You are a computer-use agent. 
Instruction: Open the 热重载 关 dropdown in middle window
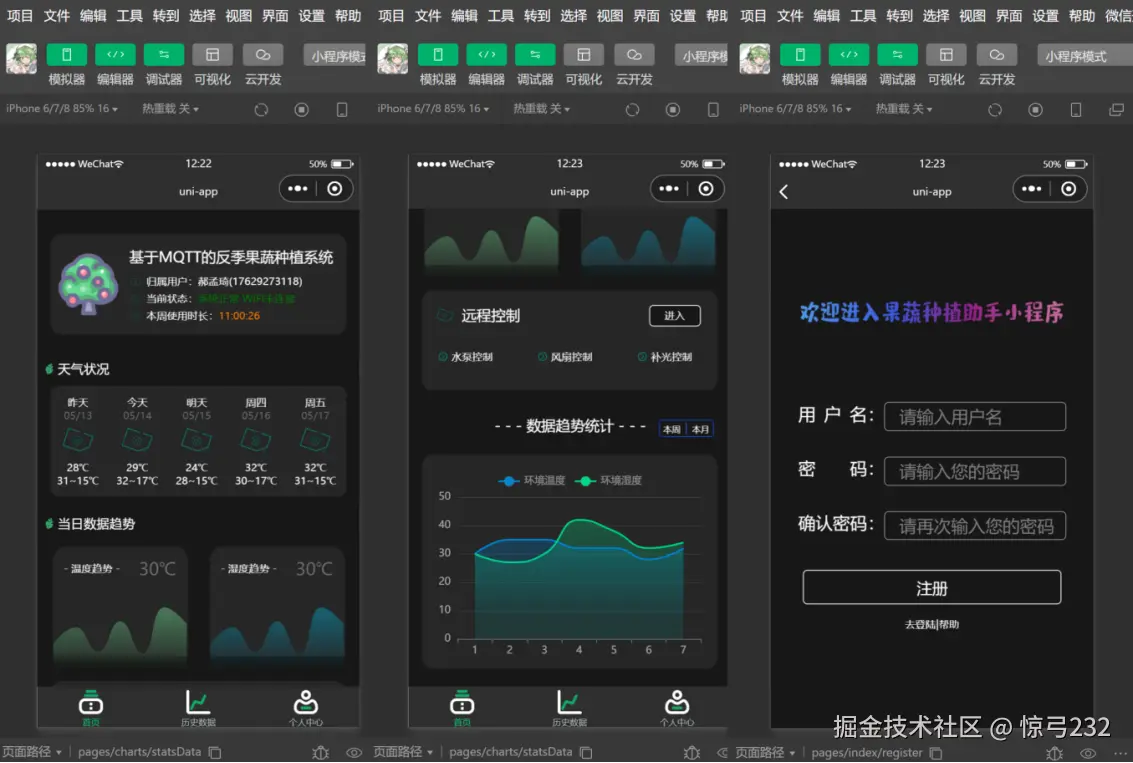click(x=541, y=108)
